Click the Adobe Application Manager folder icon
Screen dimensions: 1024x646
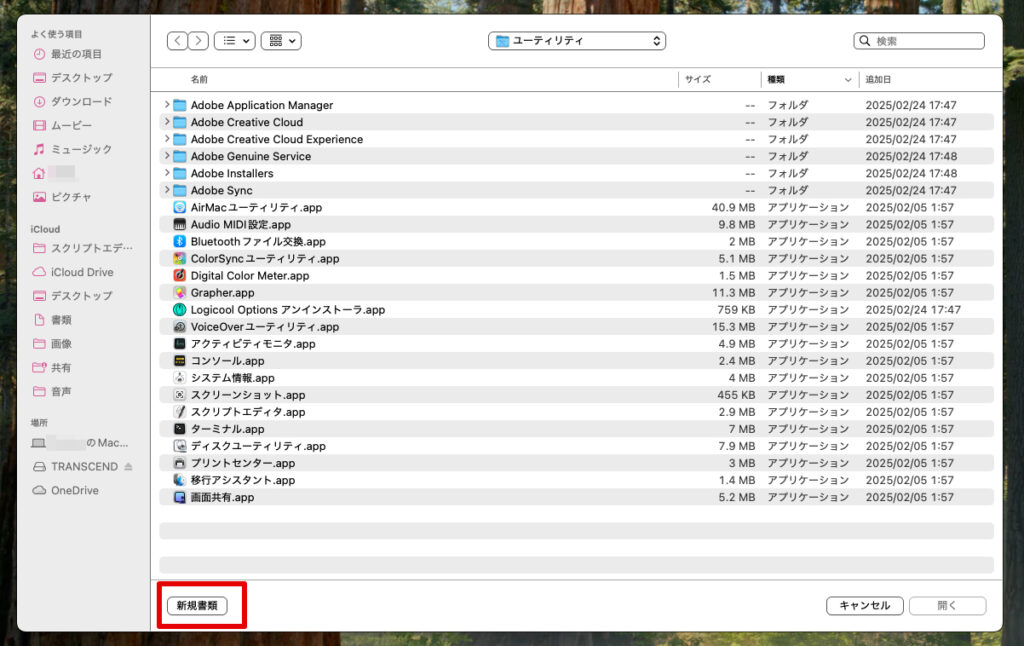tap(180, 105)
